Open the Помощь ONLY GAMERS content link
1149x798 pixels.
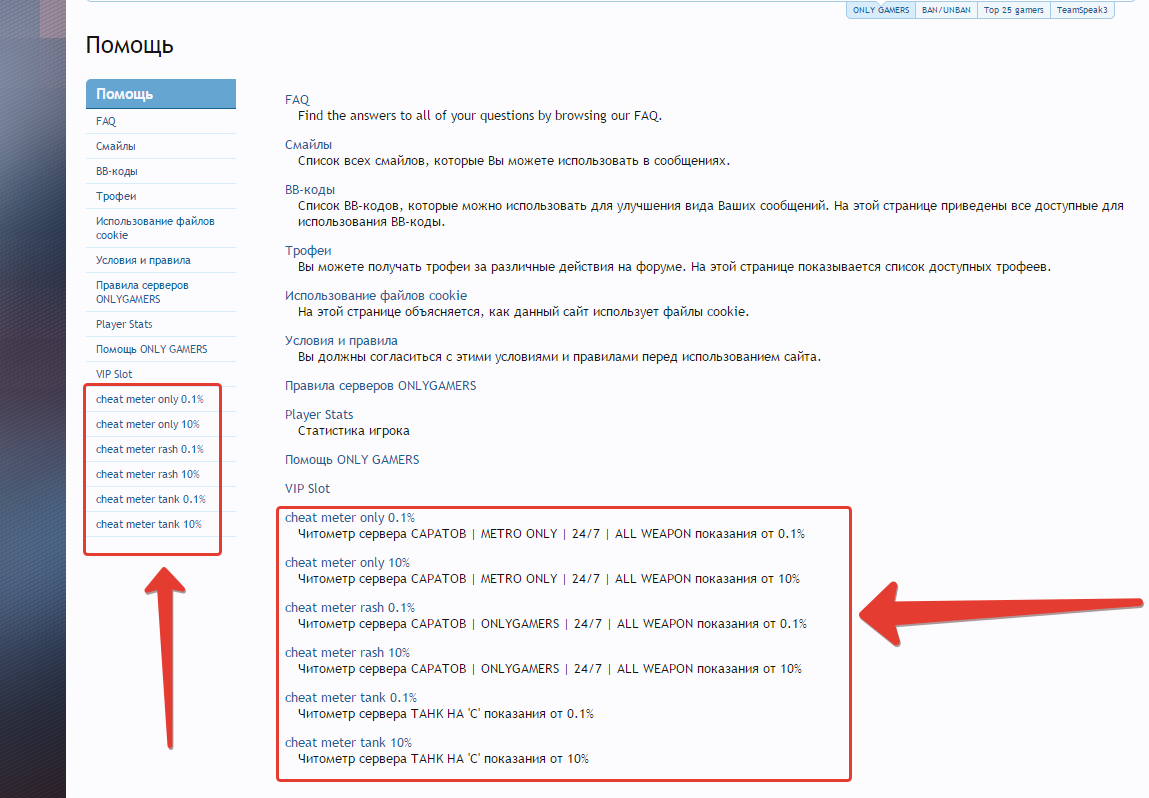352,459
